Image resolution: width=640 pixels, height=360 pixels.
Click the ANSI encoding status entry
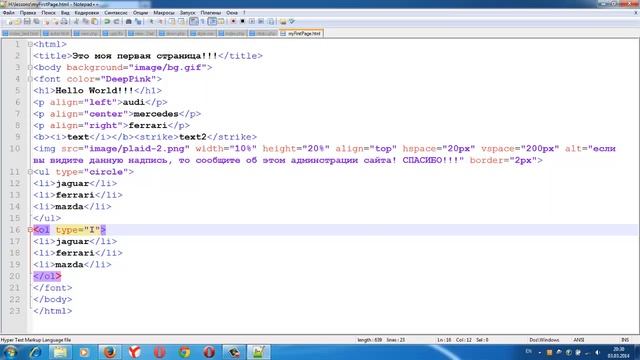[x=579, y=340]
